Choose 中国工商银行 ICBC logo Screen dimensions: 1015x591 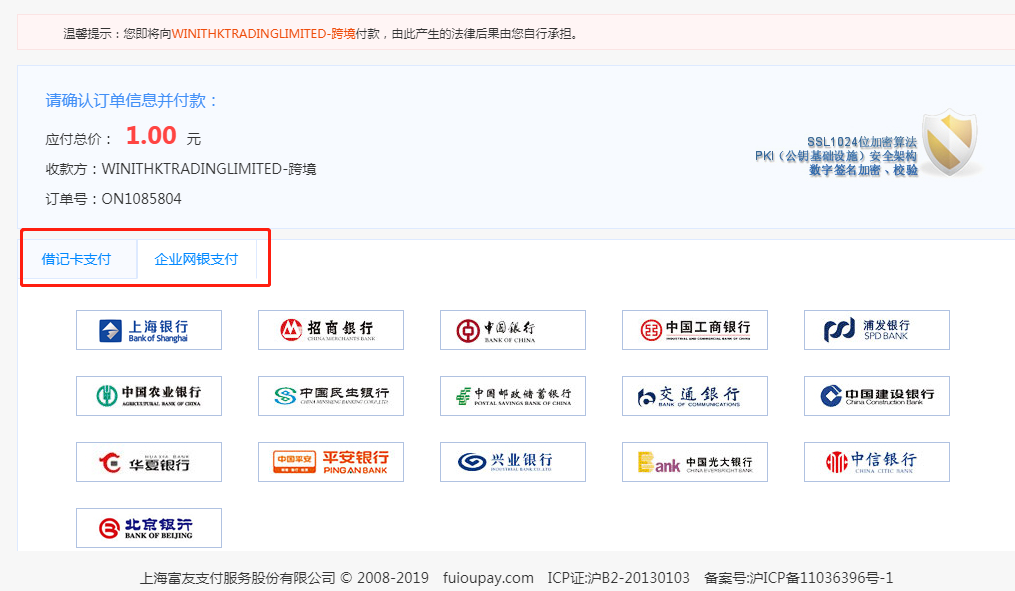tap(695, 330)
